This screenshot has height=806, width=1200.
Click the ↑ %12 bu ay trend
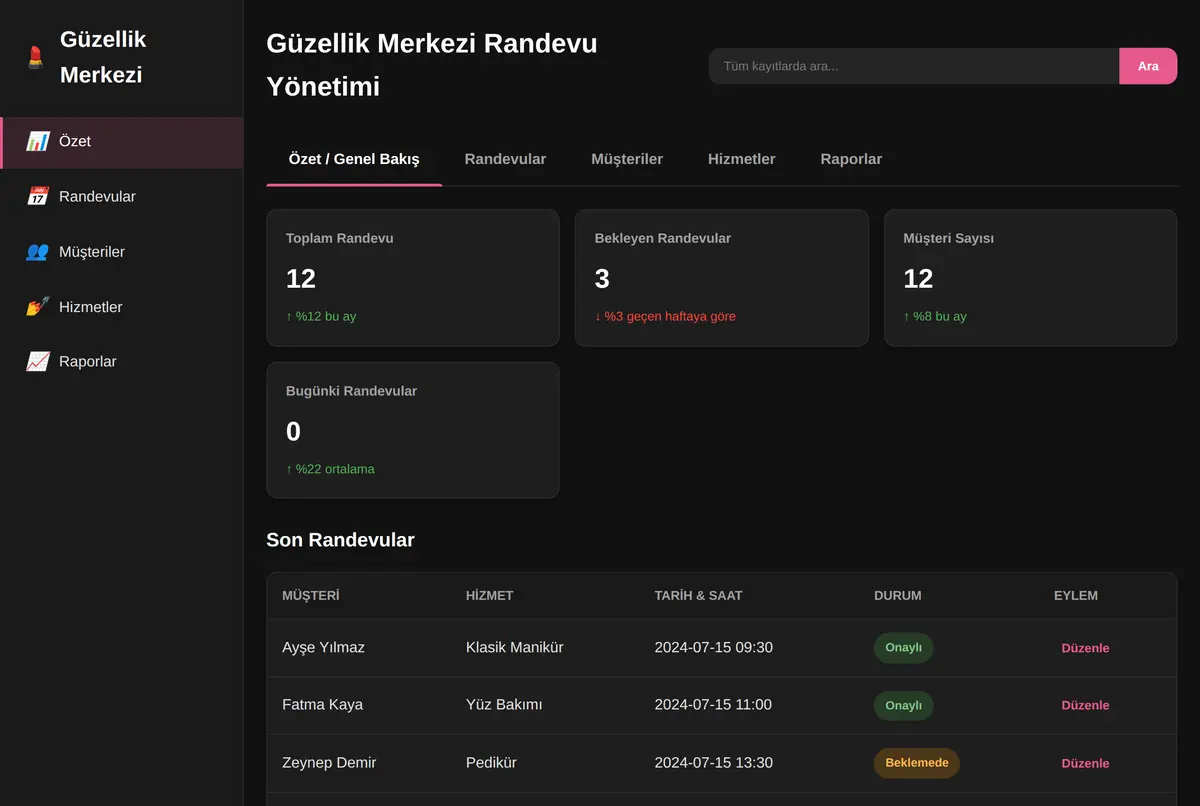pos(321,316)
